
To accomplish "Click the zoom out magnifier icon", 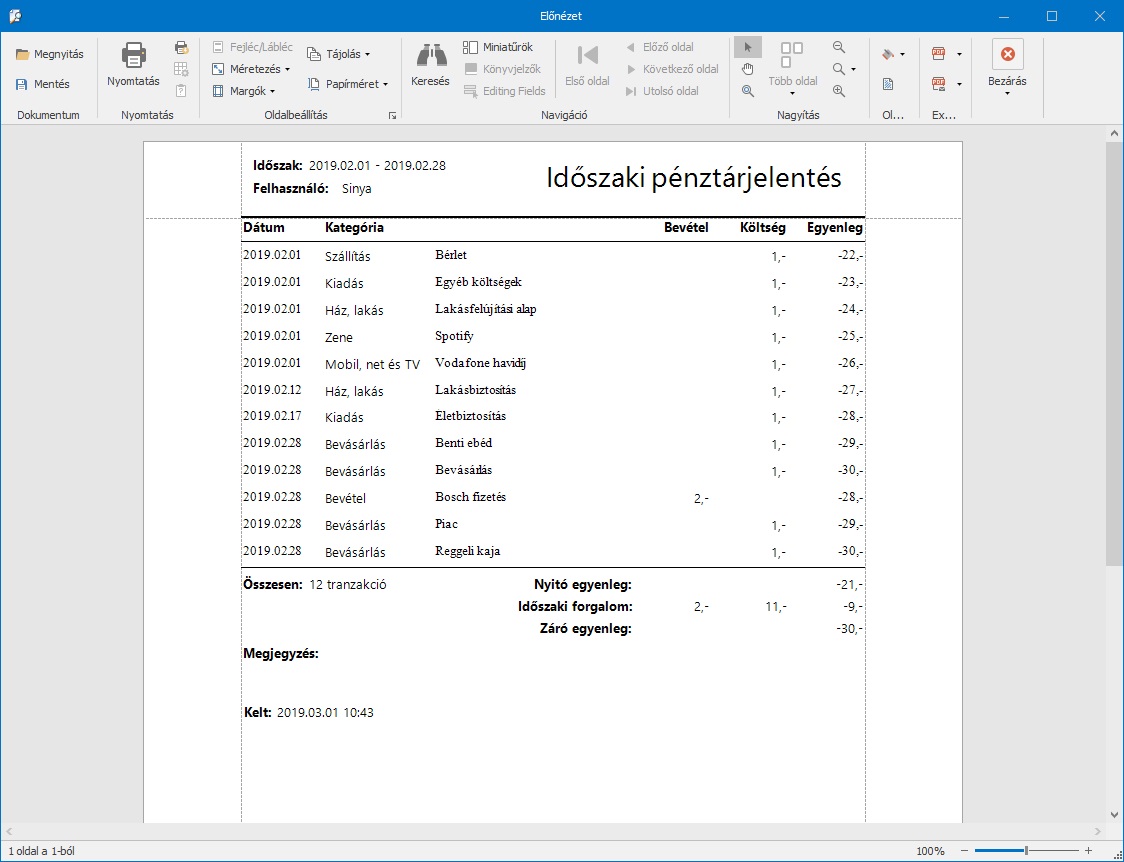I will tap(838, 47).
